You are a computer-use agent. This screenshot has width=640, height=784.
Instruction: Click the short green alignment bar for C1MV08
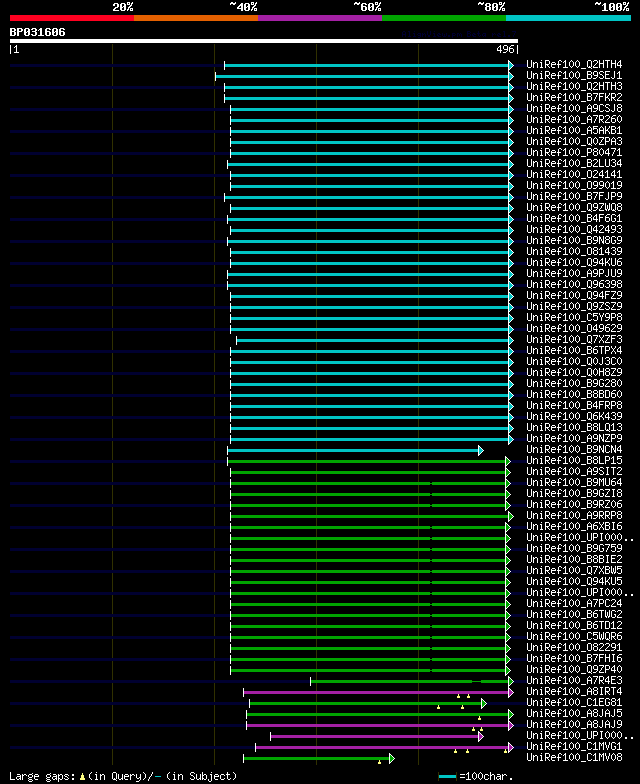[319, 758]
